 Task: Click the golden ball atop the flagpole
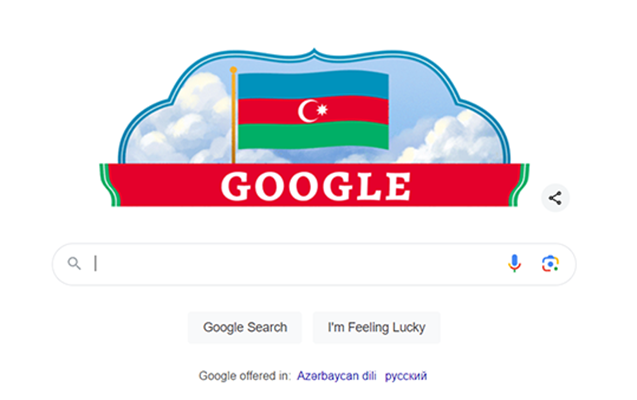(233, 70)
